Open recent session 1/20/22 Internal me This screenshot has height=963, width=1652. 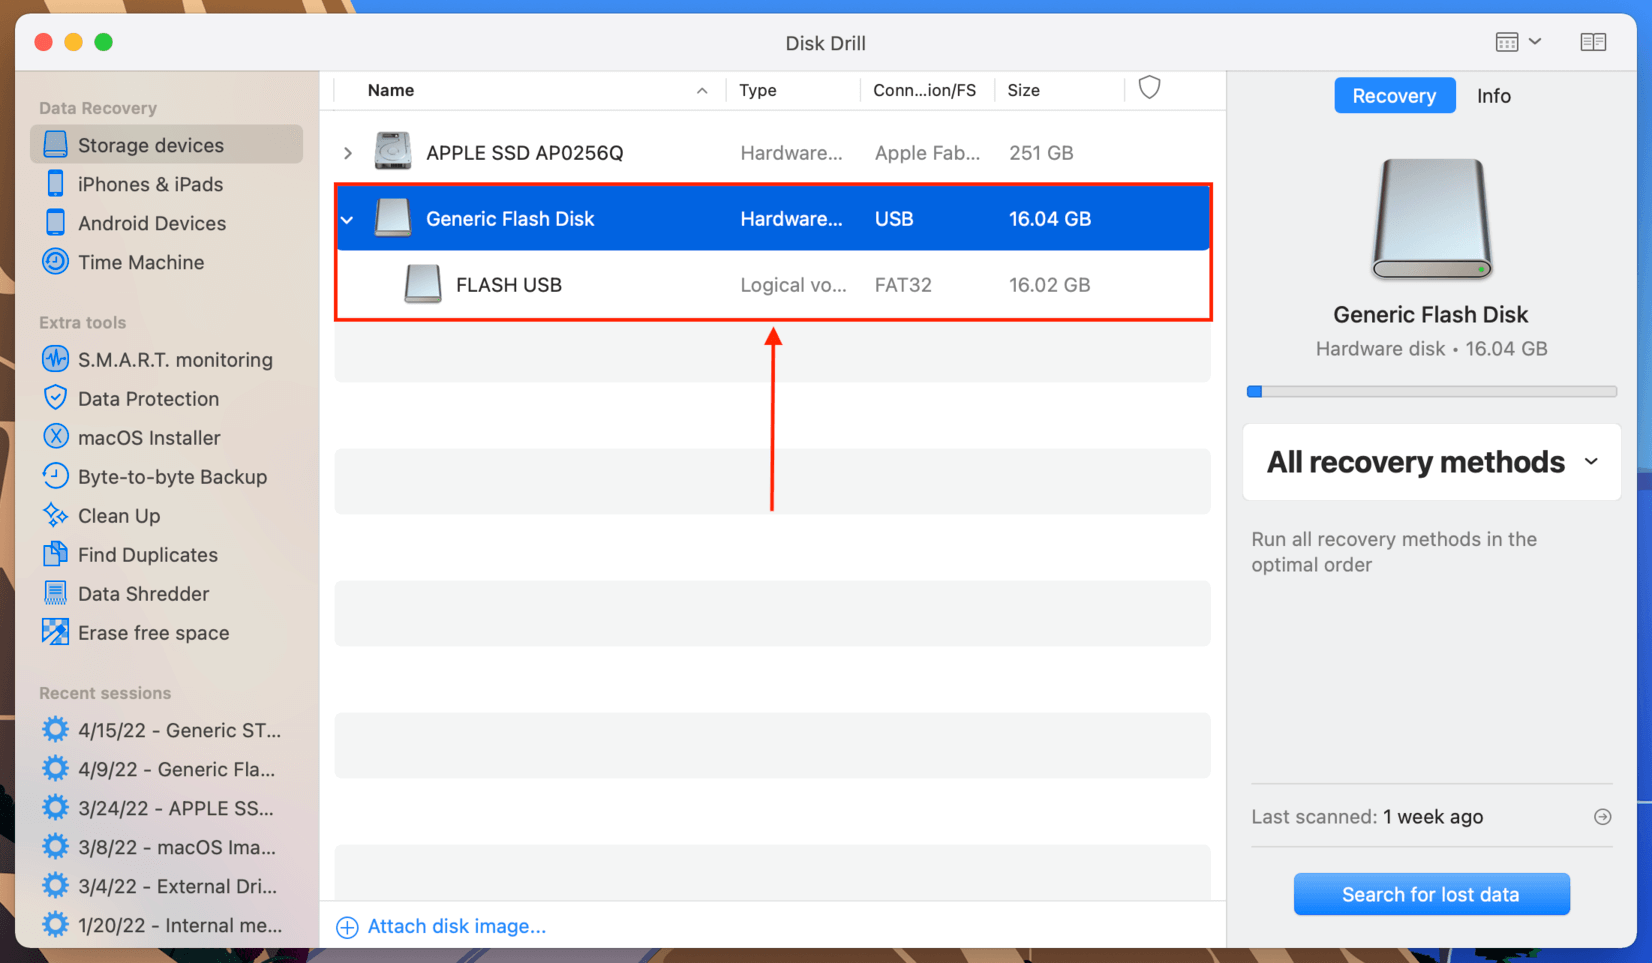click(179, 925)
